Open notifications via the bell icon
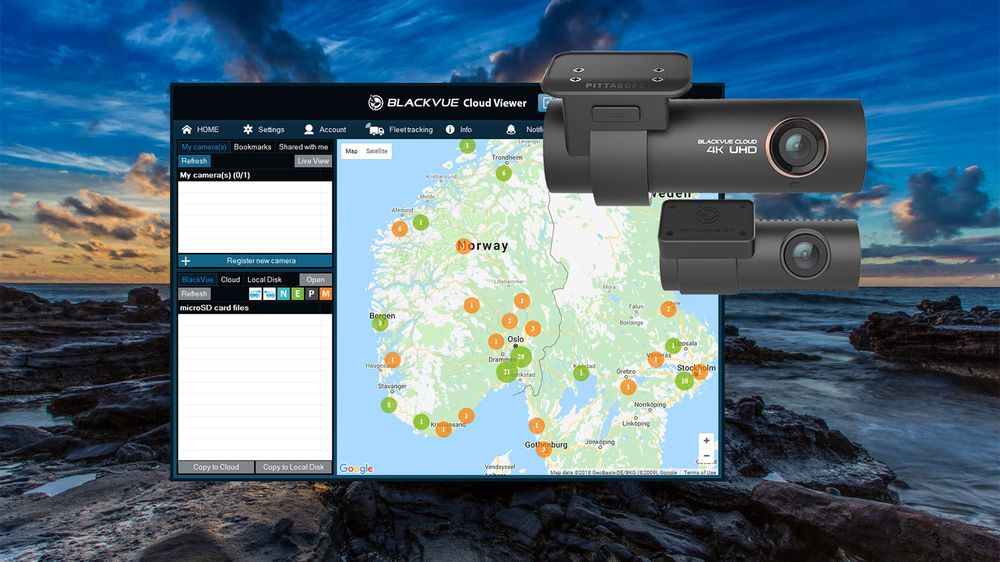The image size is (1000, 562). (511, 129)
